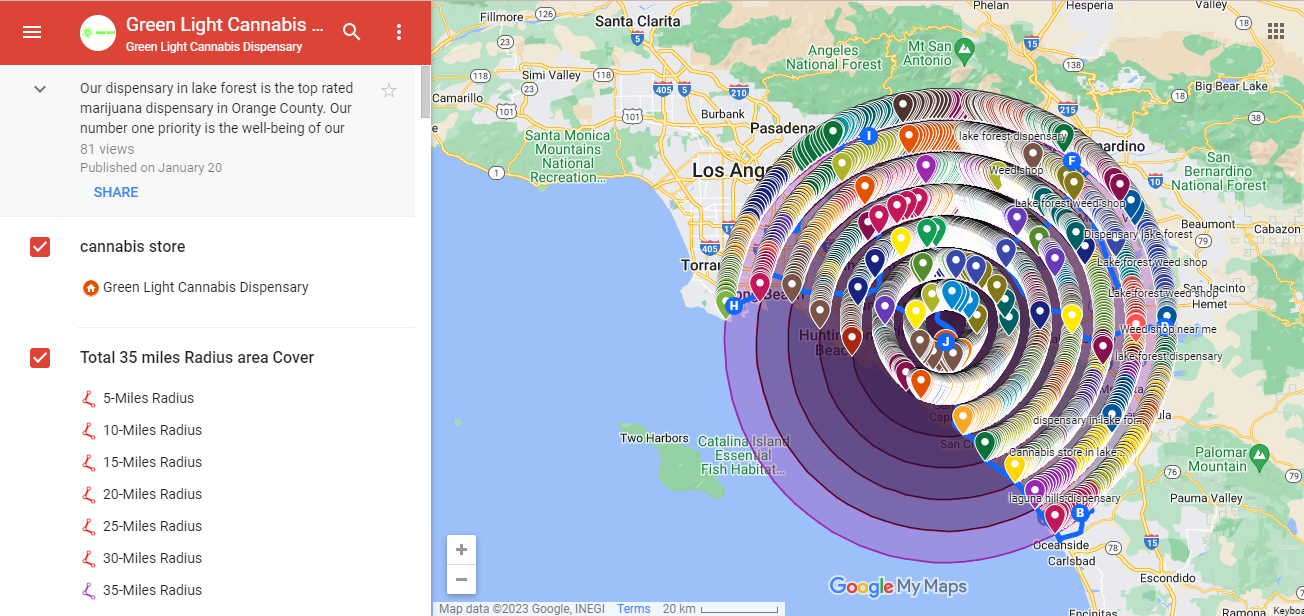This screenshot has height=616, width=1304.
Task: Click the Weed shop map label
Action: 1016,171
